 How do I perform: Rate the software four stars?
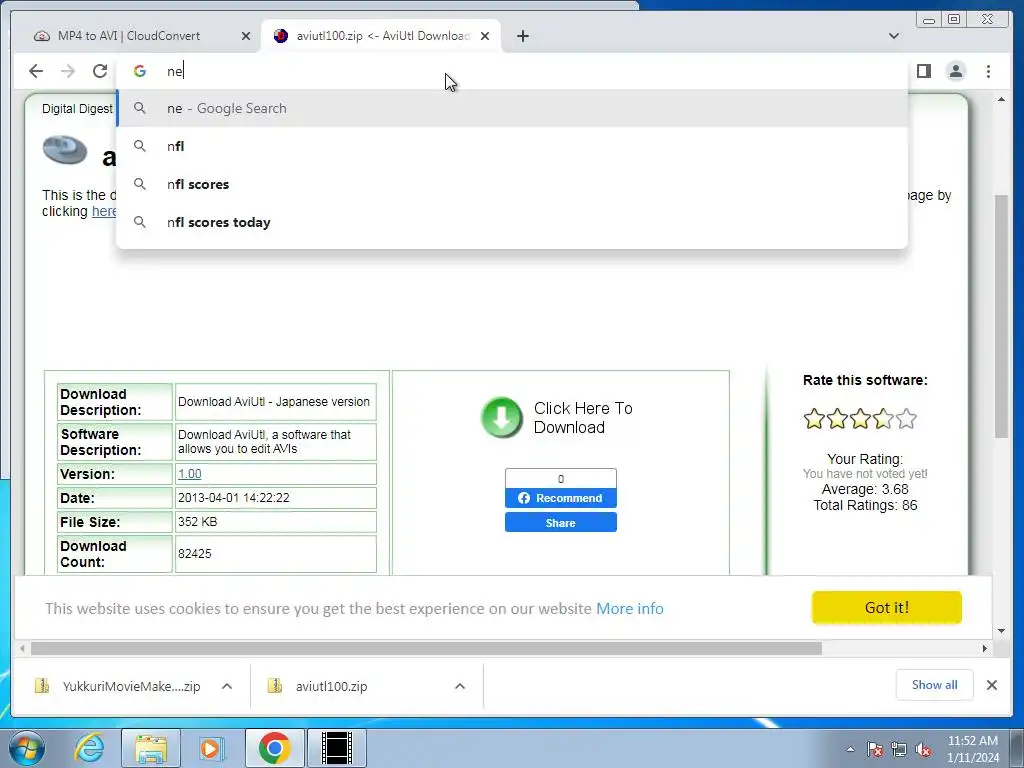coord(883,419)
